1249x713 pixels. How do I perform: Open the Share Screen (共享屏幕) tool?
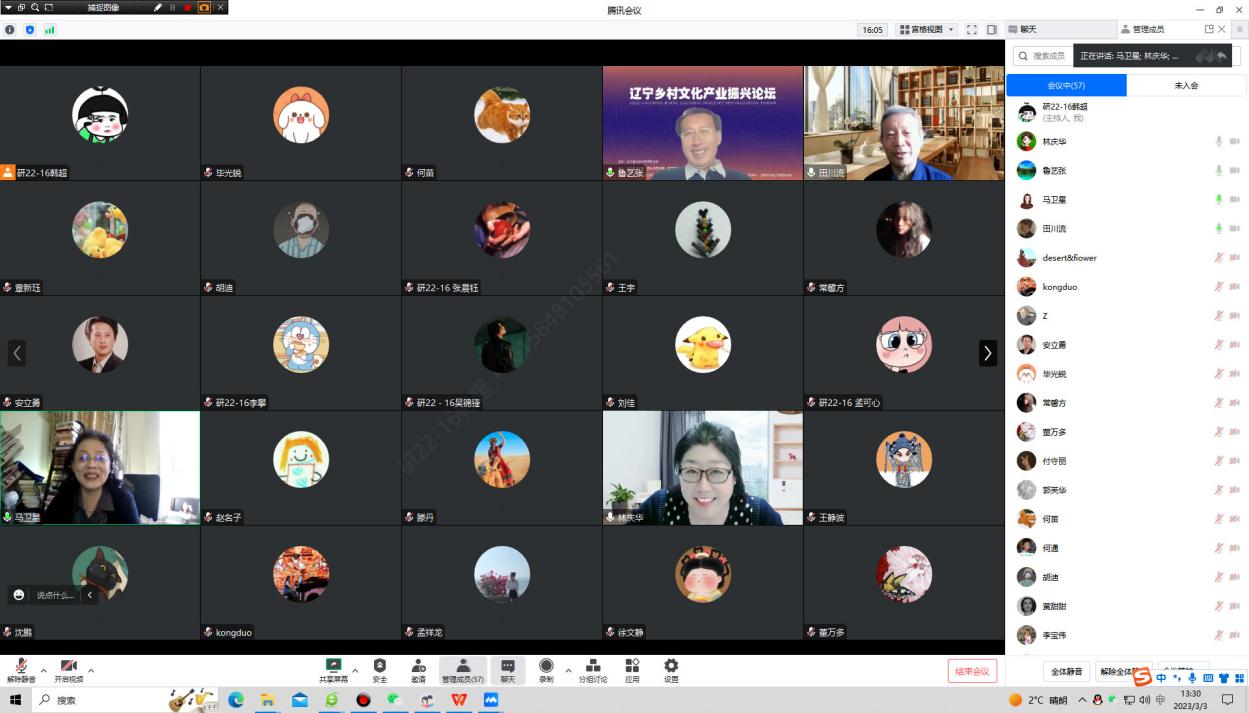click(x=333, y=669)
